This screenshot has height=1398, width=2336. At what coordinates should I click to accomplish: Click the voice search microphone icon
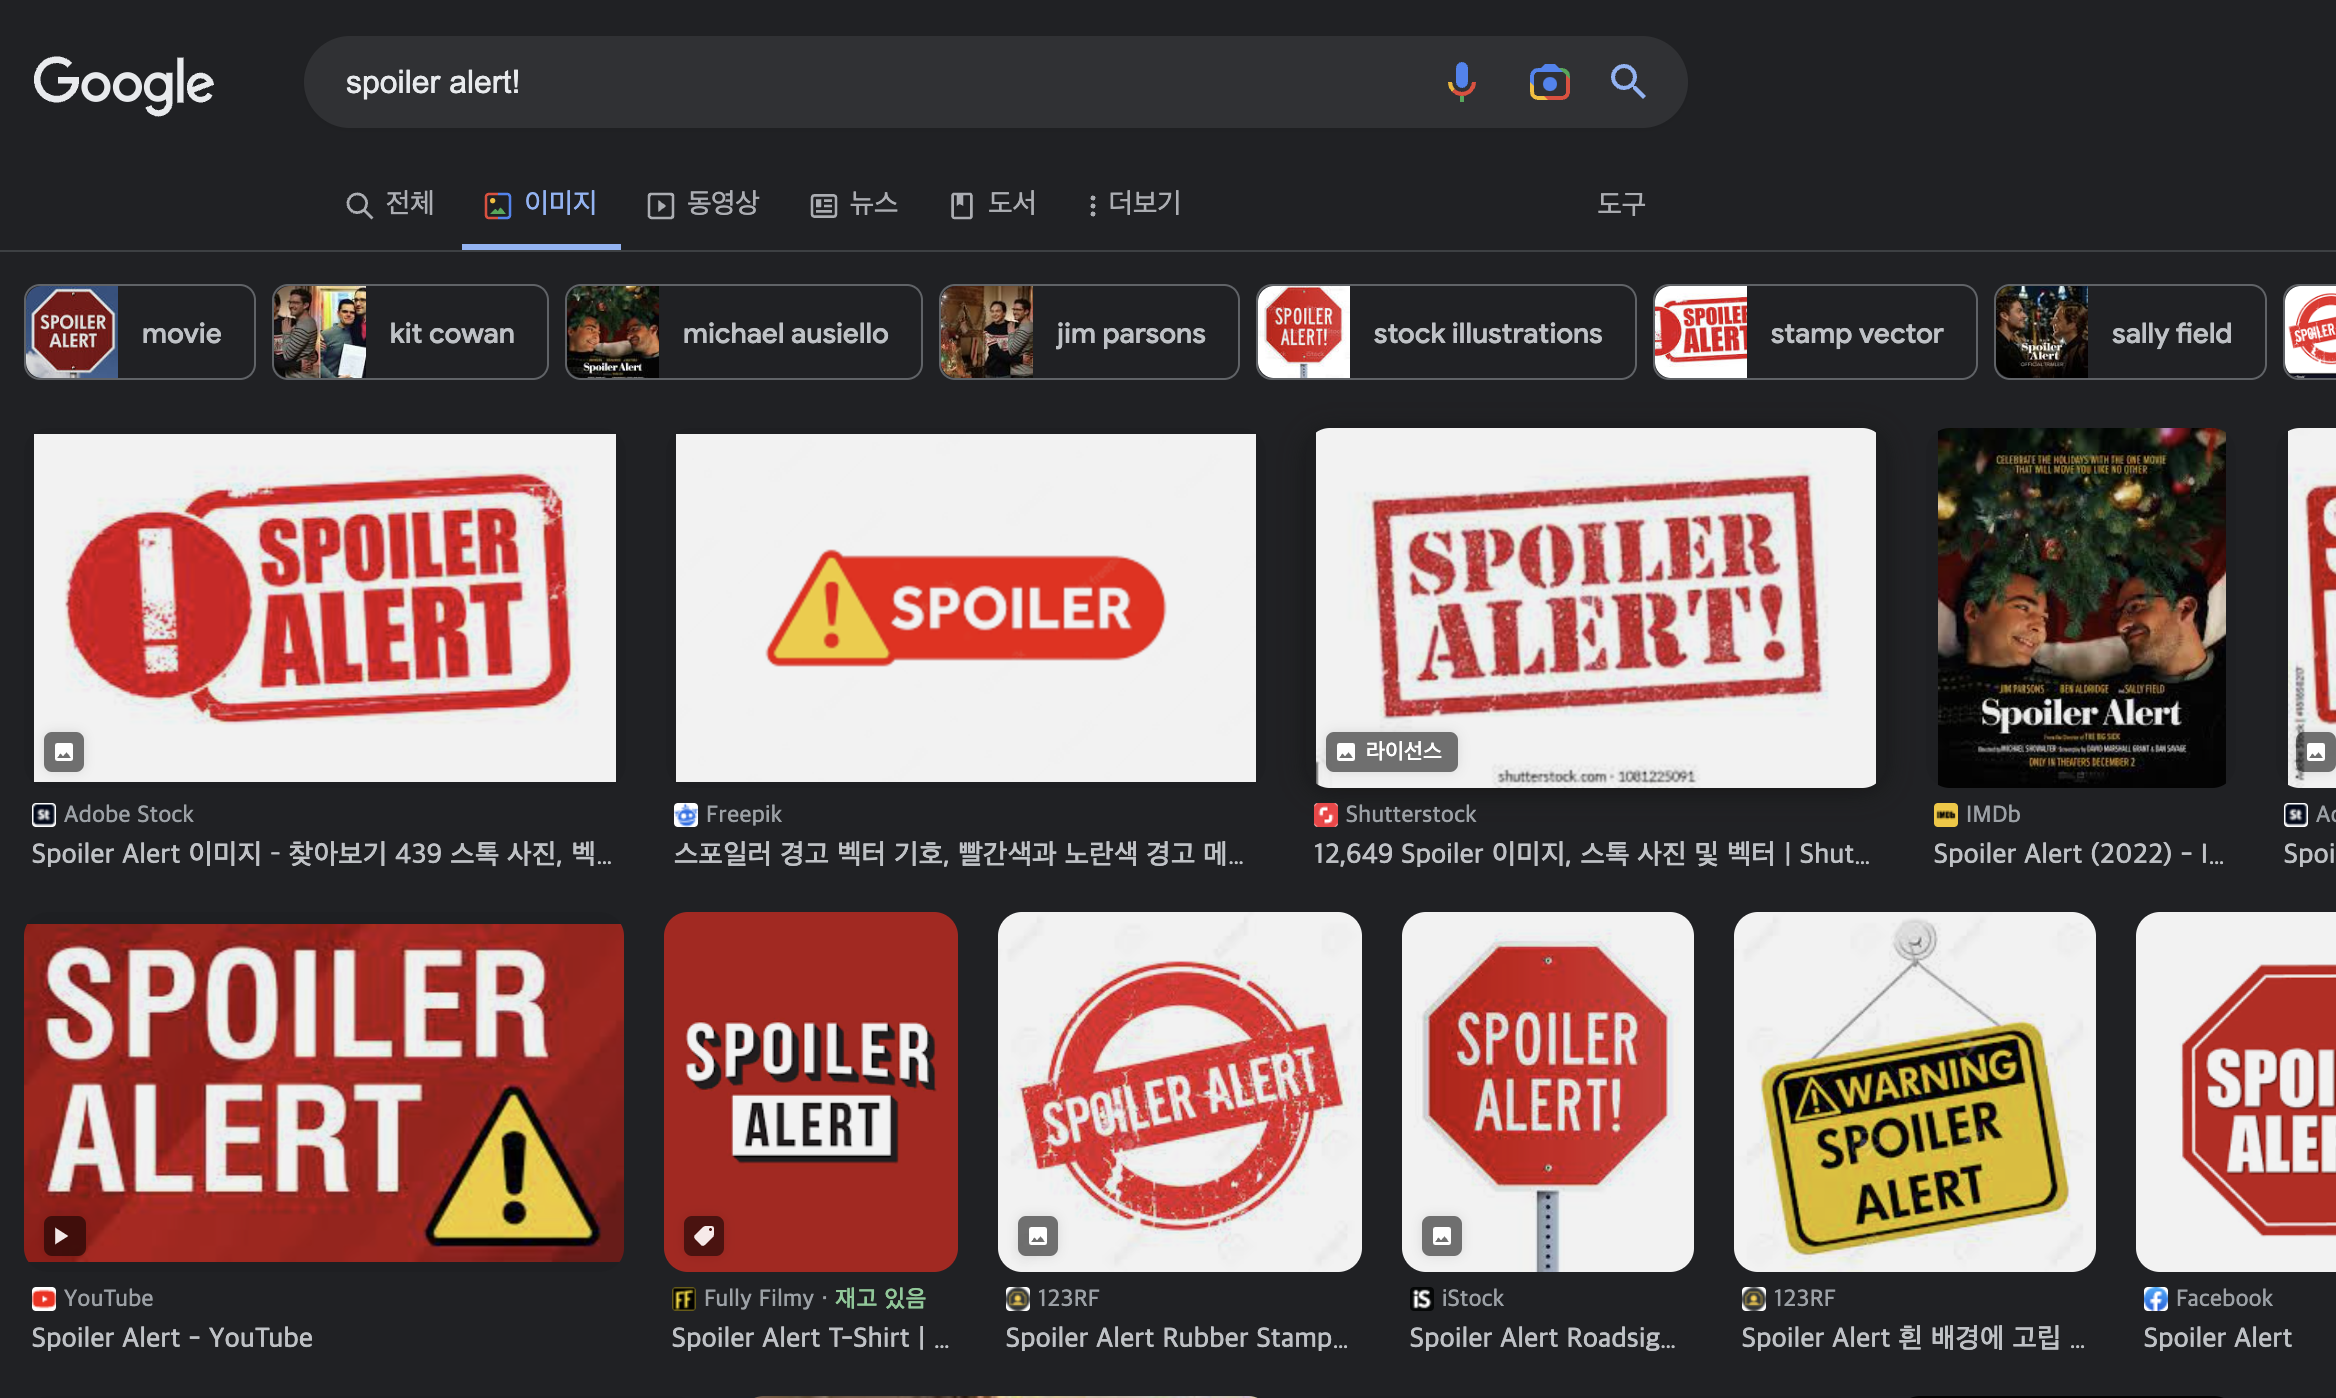(x=1461, y=82)
